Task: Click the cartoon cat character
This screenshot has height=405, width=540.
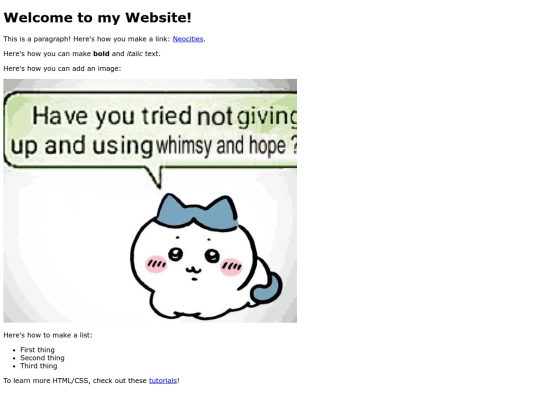Action: coord(206,257)
